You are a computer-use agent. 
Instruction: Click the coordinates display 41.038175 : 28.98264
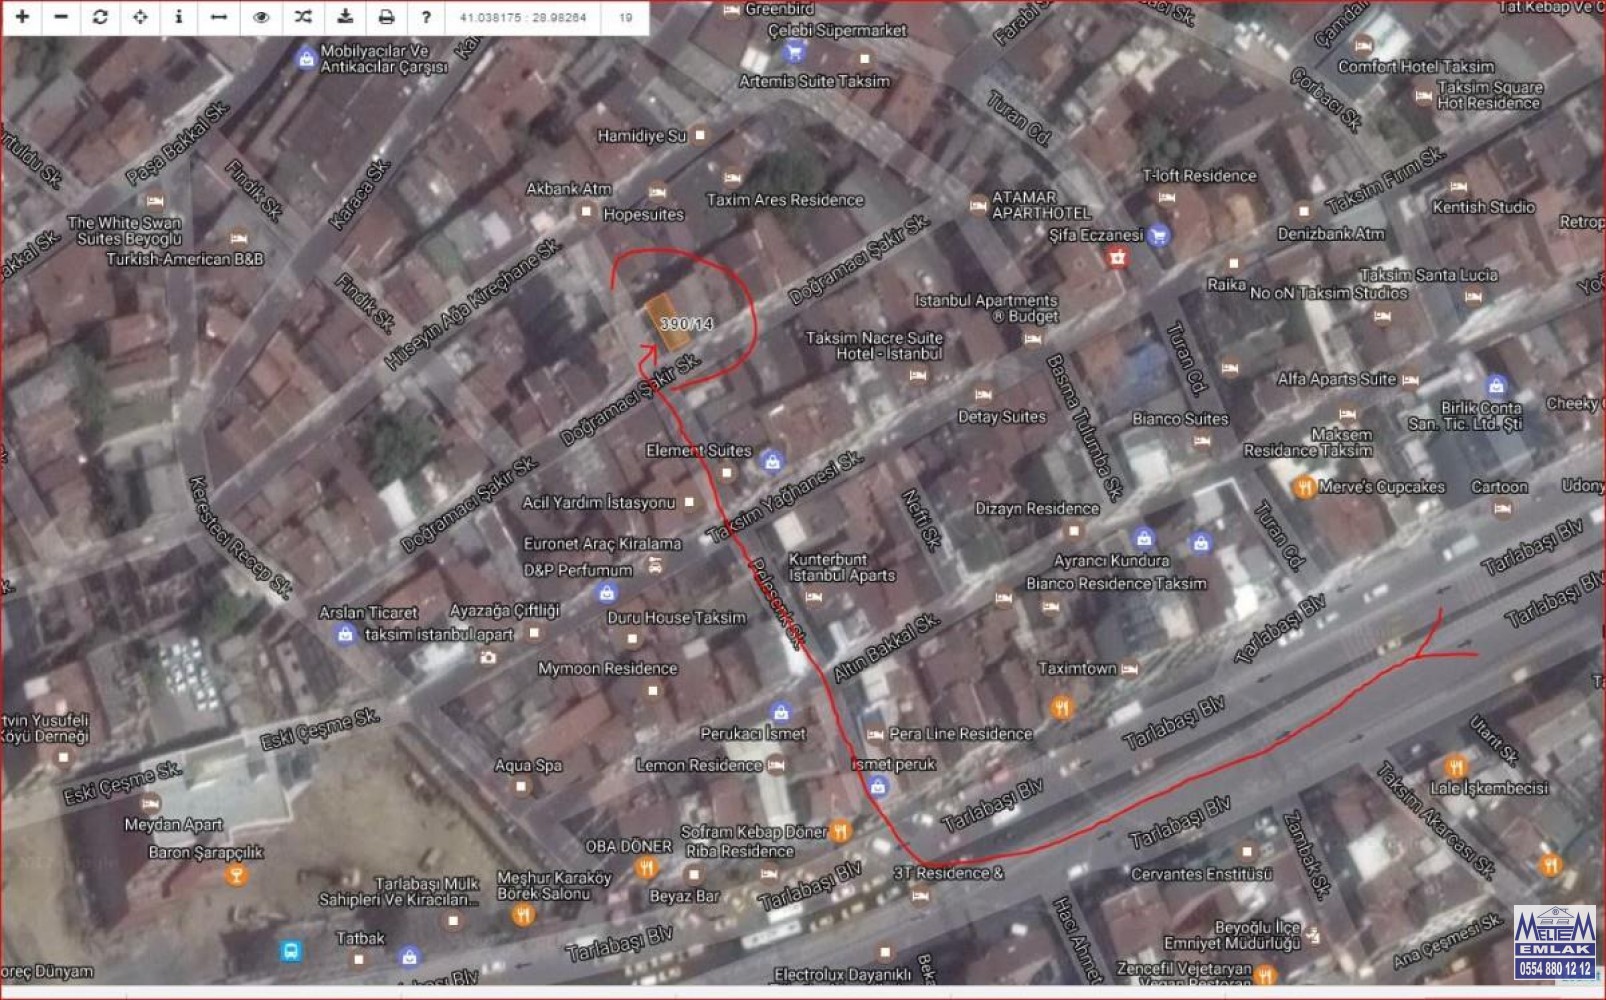pos(522,18)
